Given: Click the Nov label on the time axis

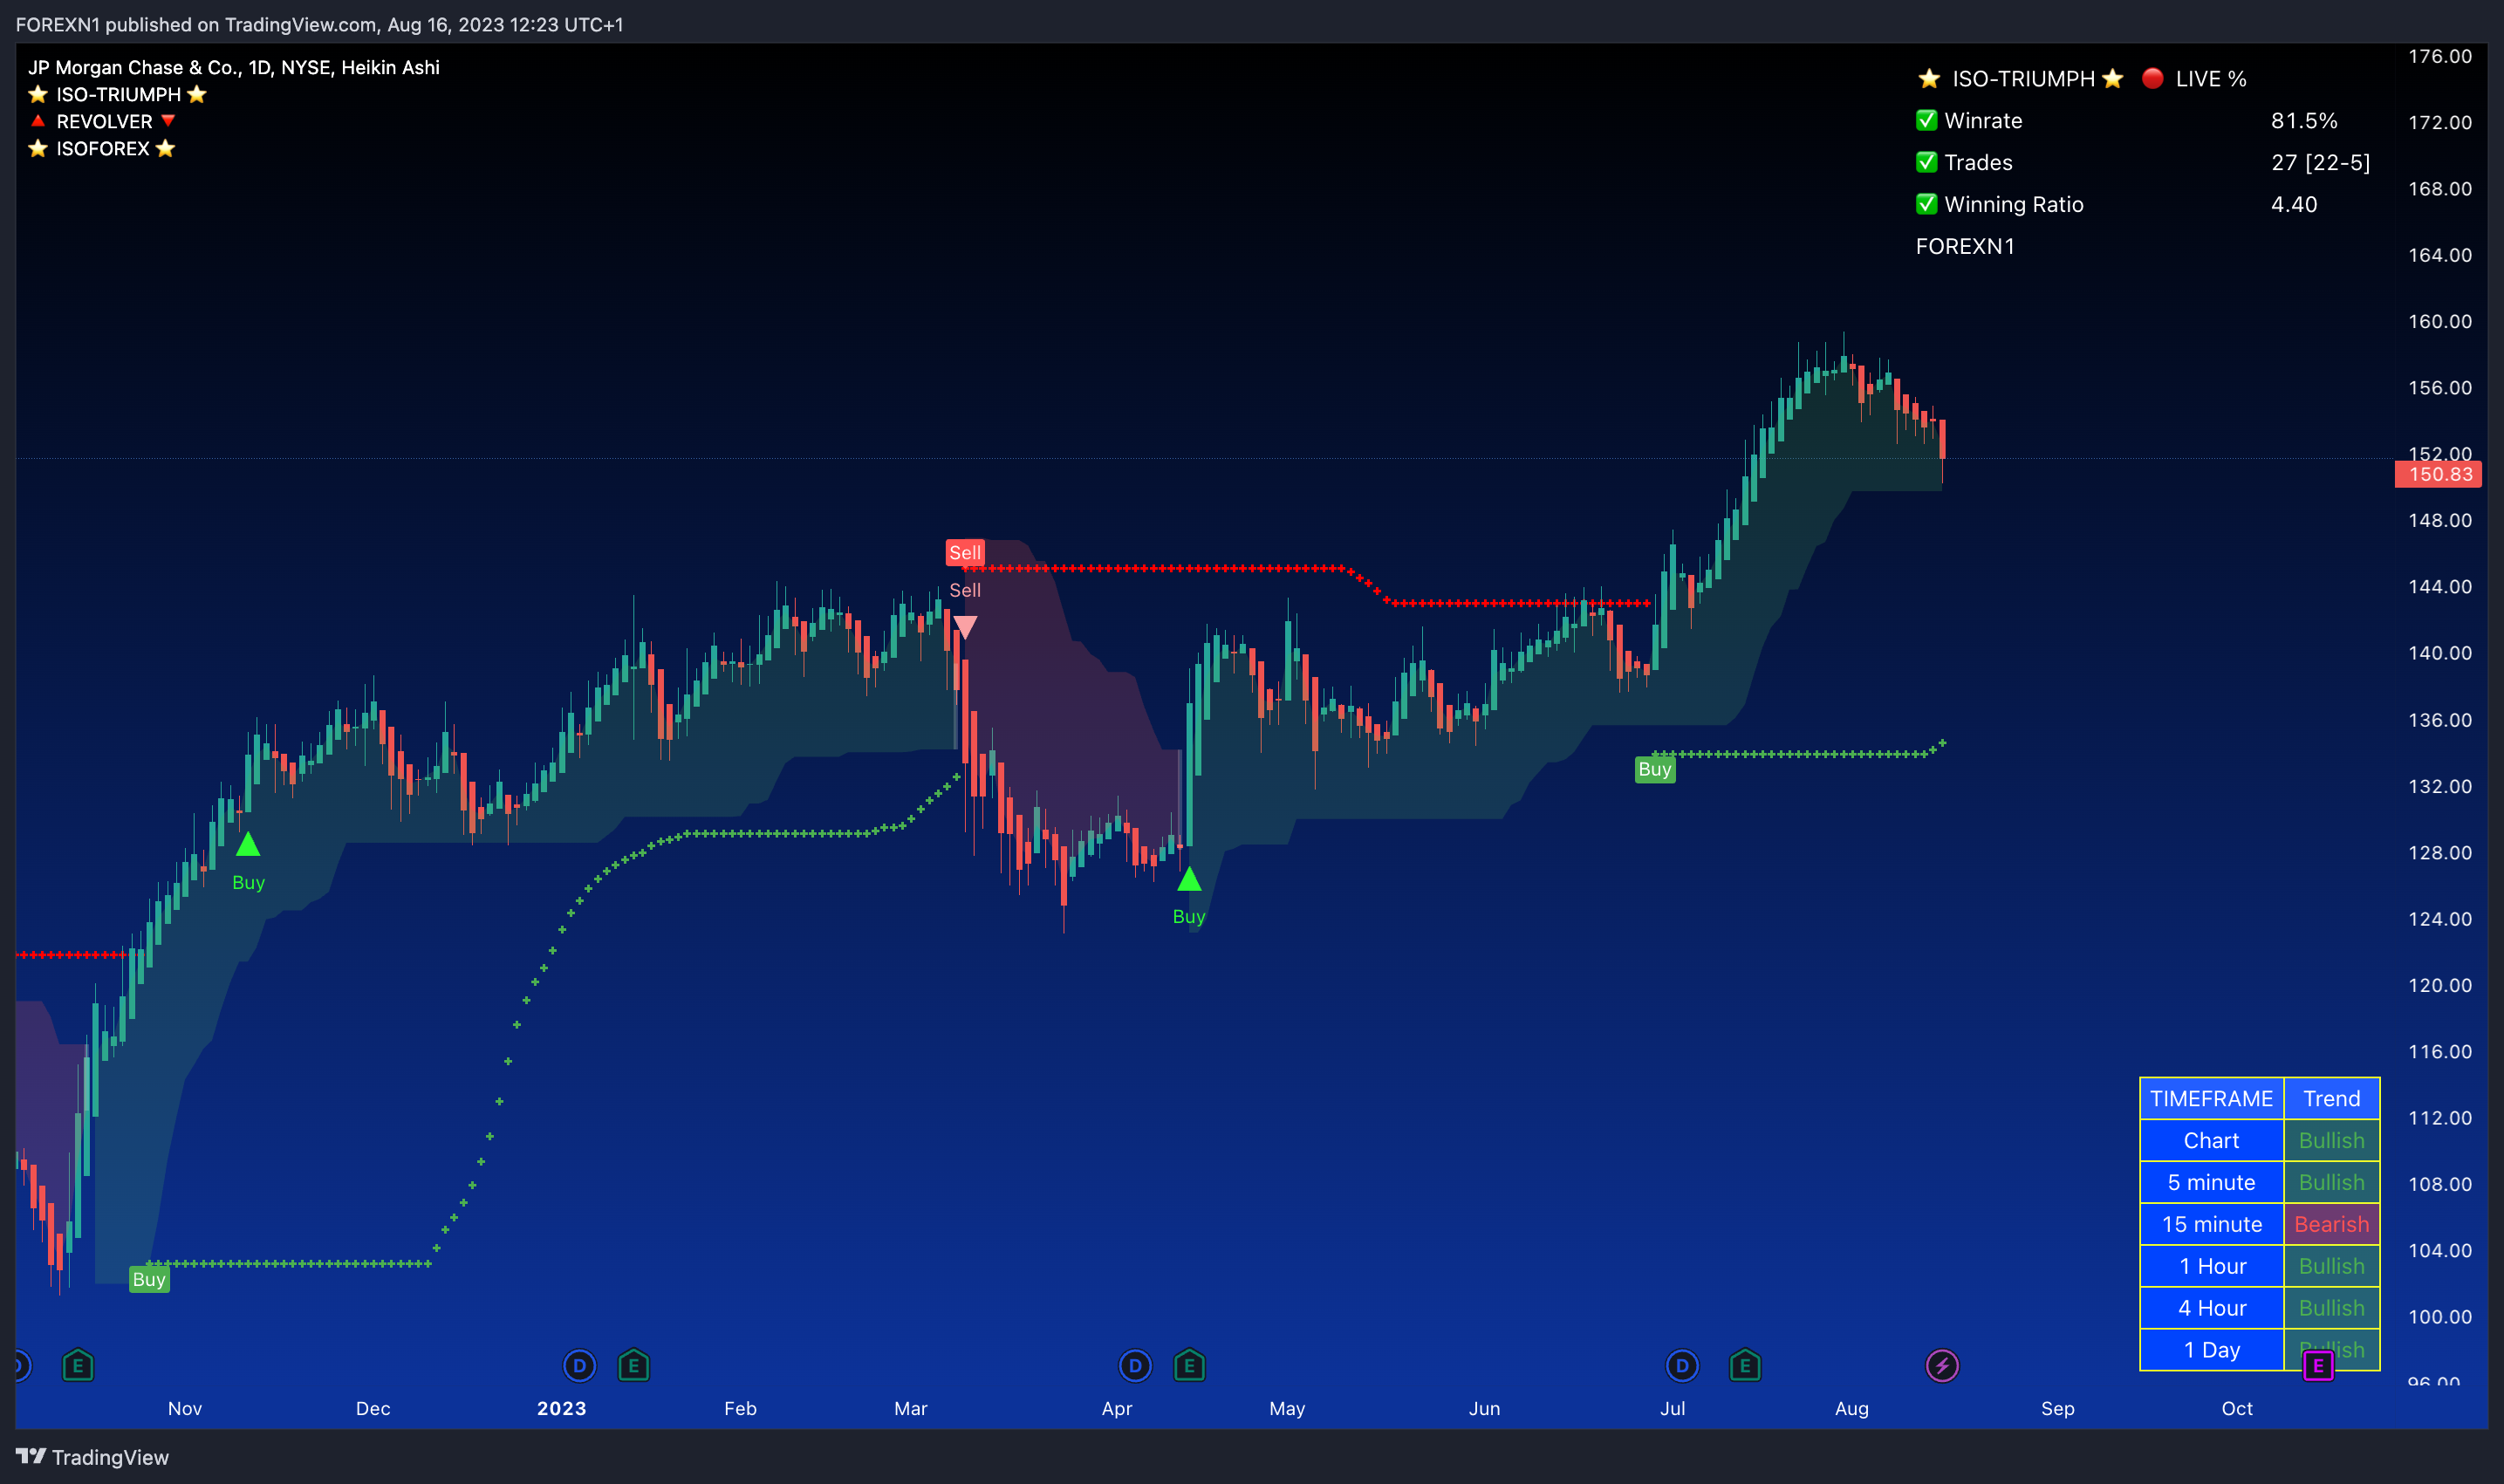Looking at the screenshot, I should coord(185,1408).
